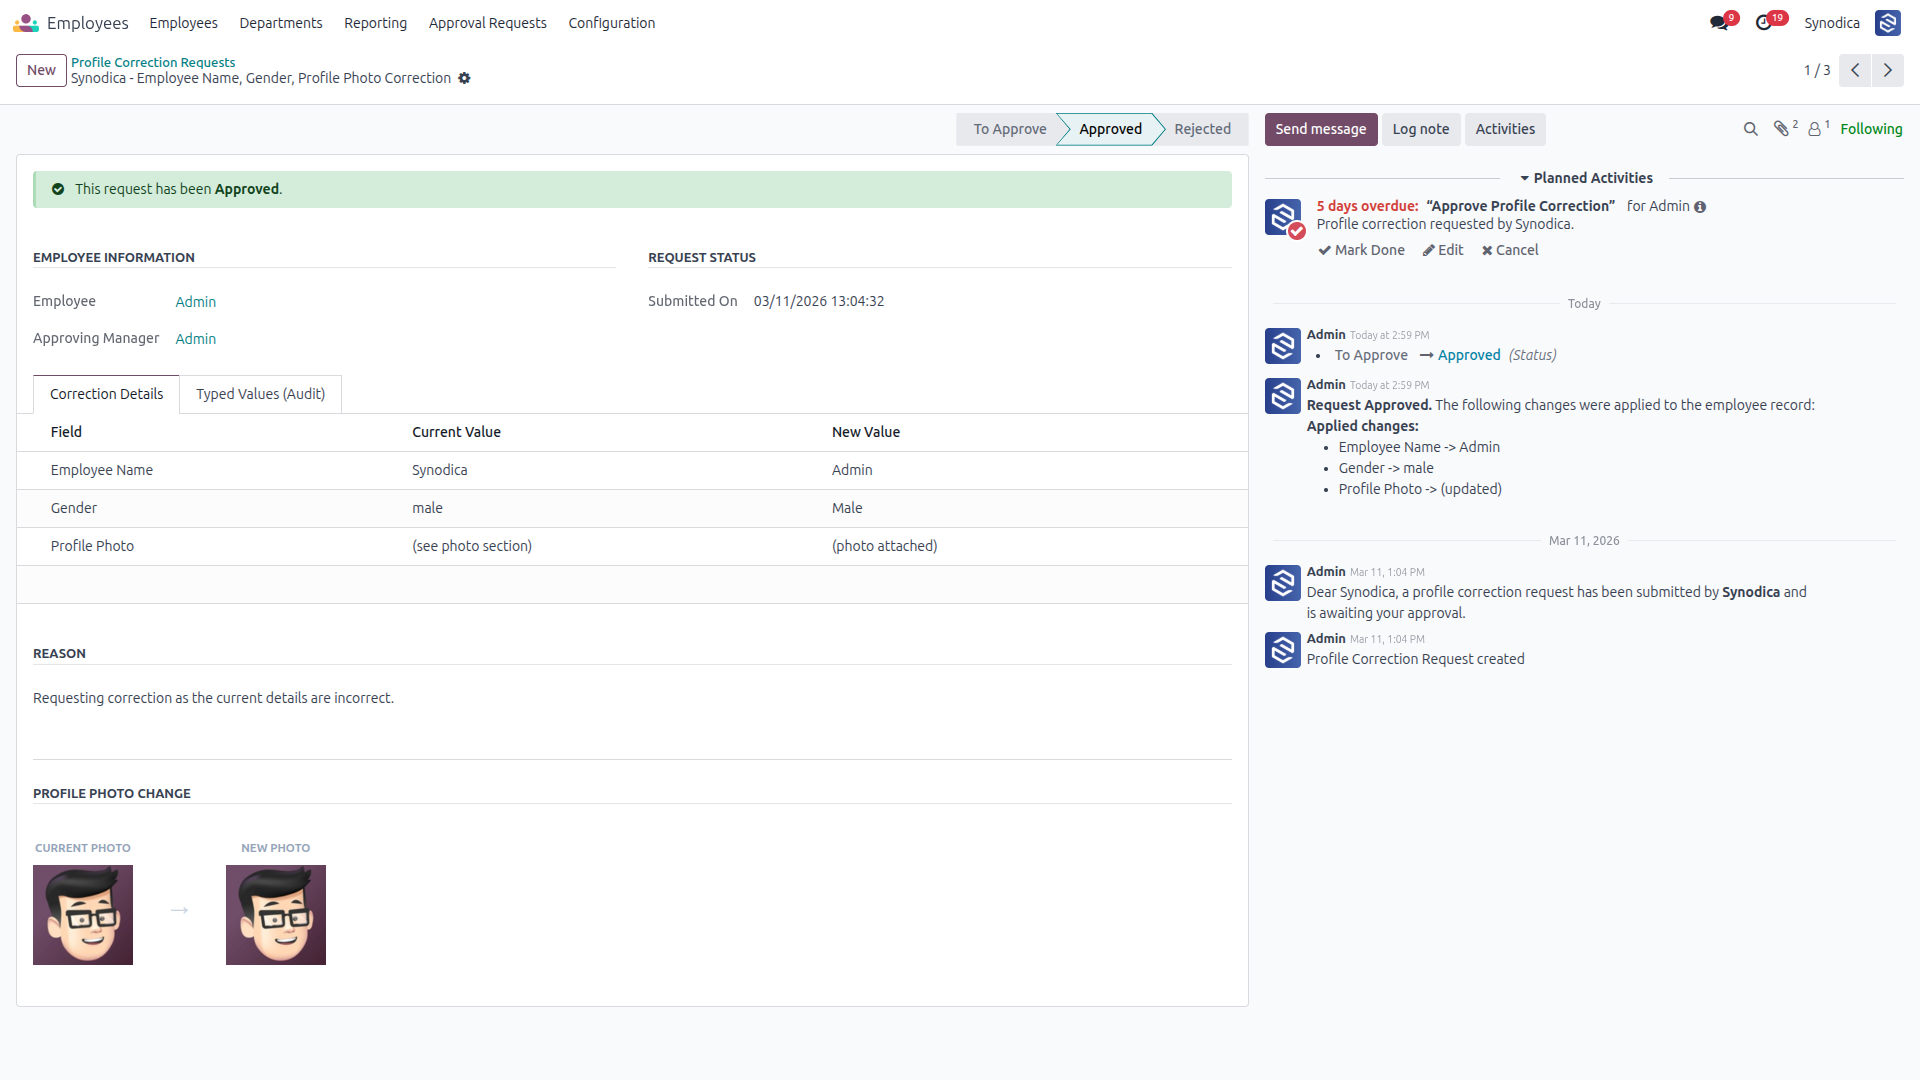1920x1080 pixels.
Task: Click the Approved status stage
Action: pos(1110,129)
